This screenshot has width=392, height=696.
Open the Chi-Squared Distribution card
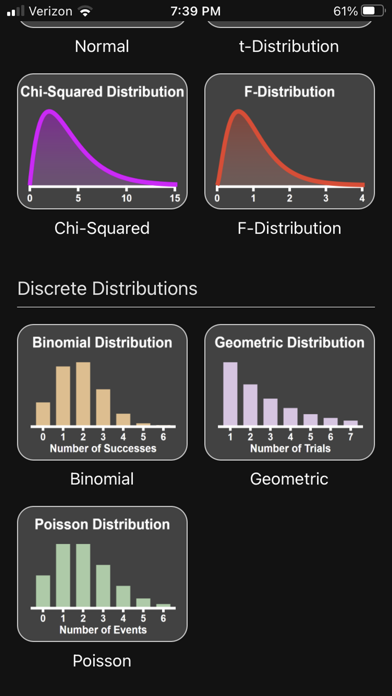[102, 141]
